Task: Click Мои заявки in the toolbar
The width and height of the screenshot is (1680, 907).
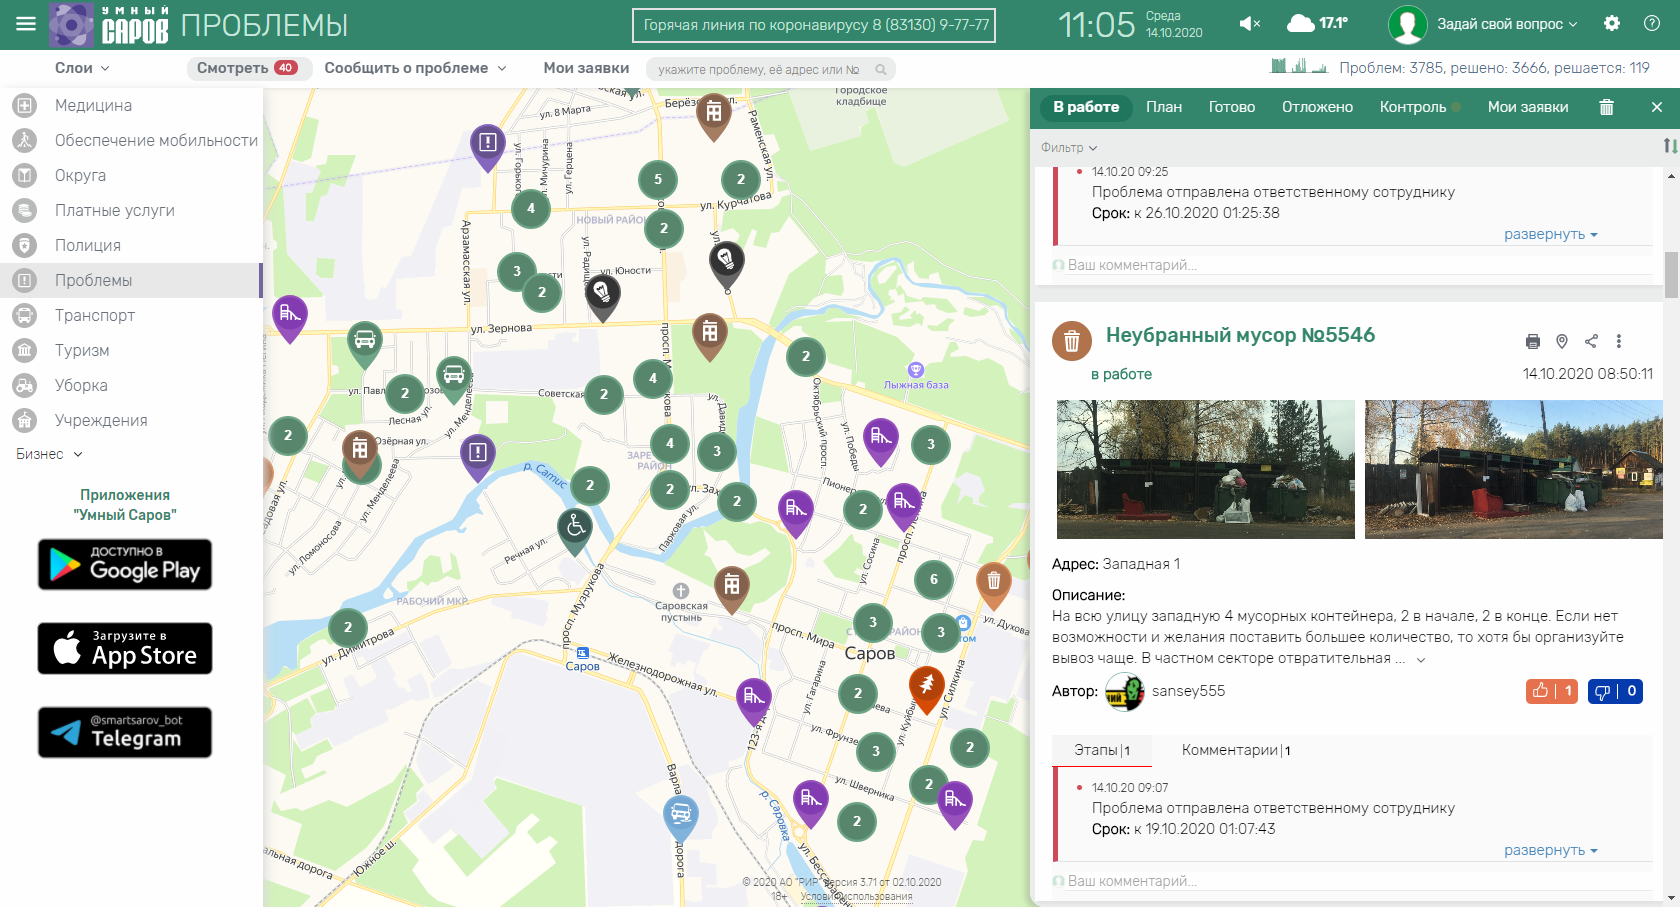Action: click(586, 68)
